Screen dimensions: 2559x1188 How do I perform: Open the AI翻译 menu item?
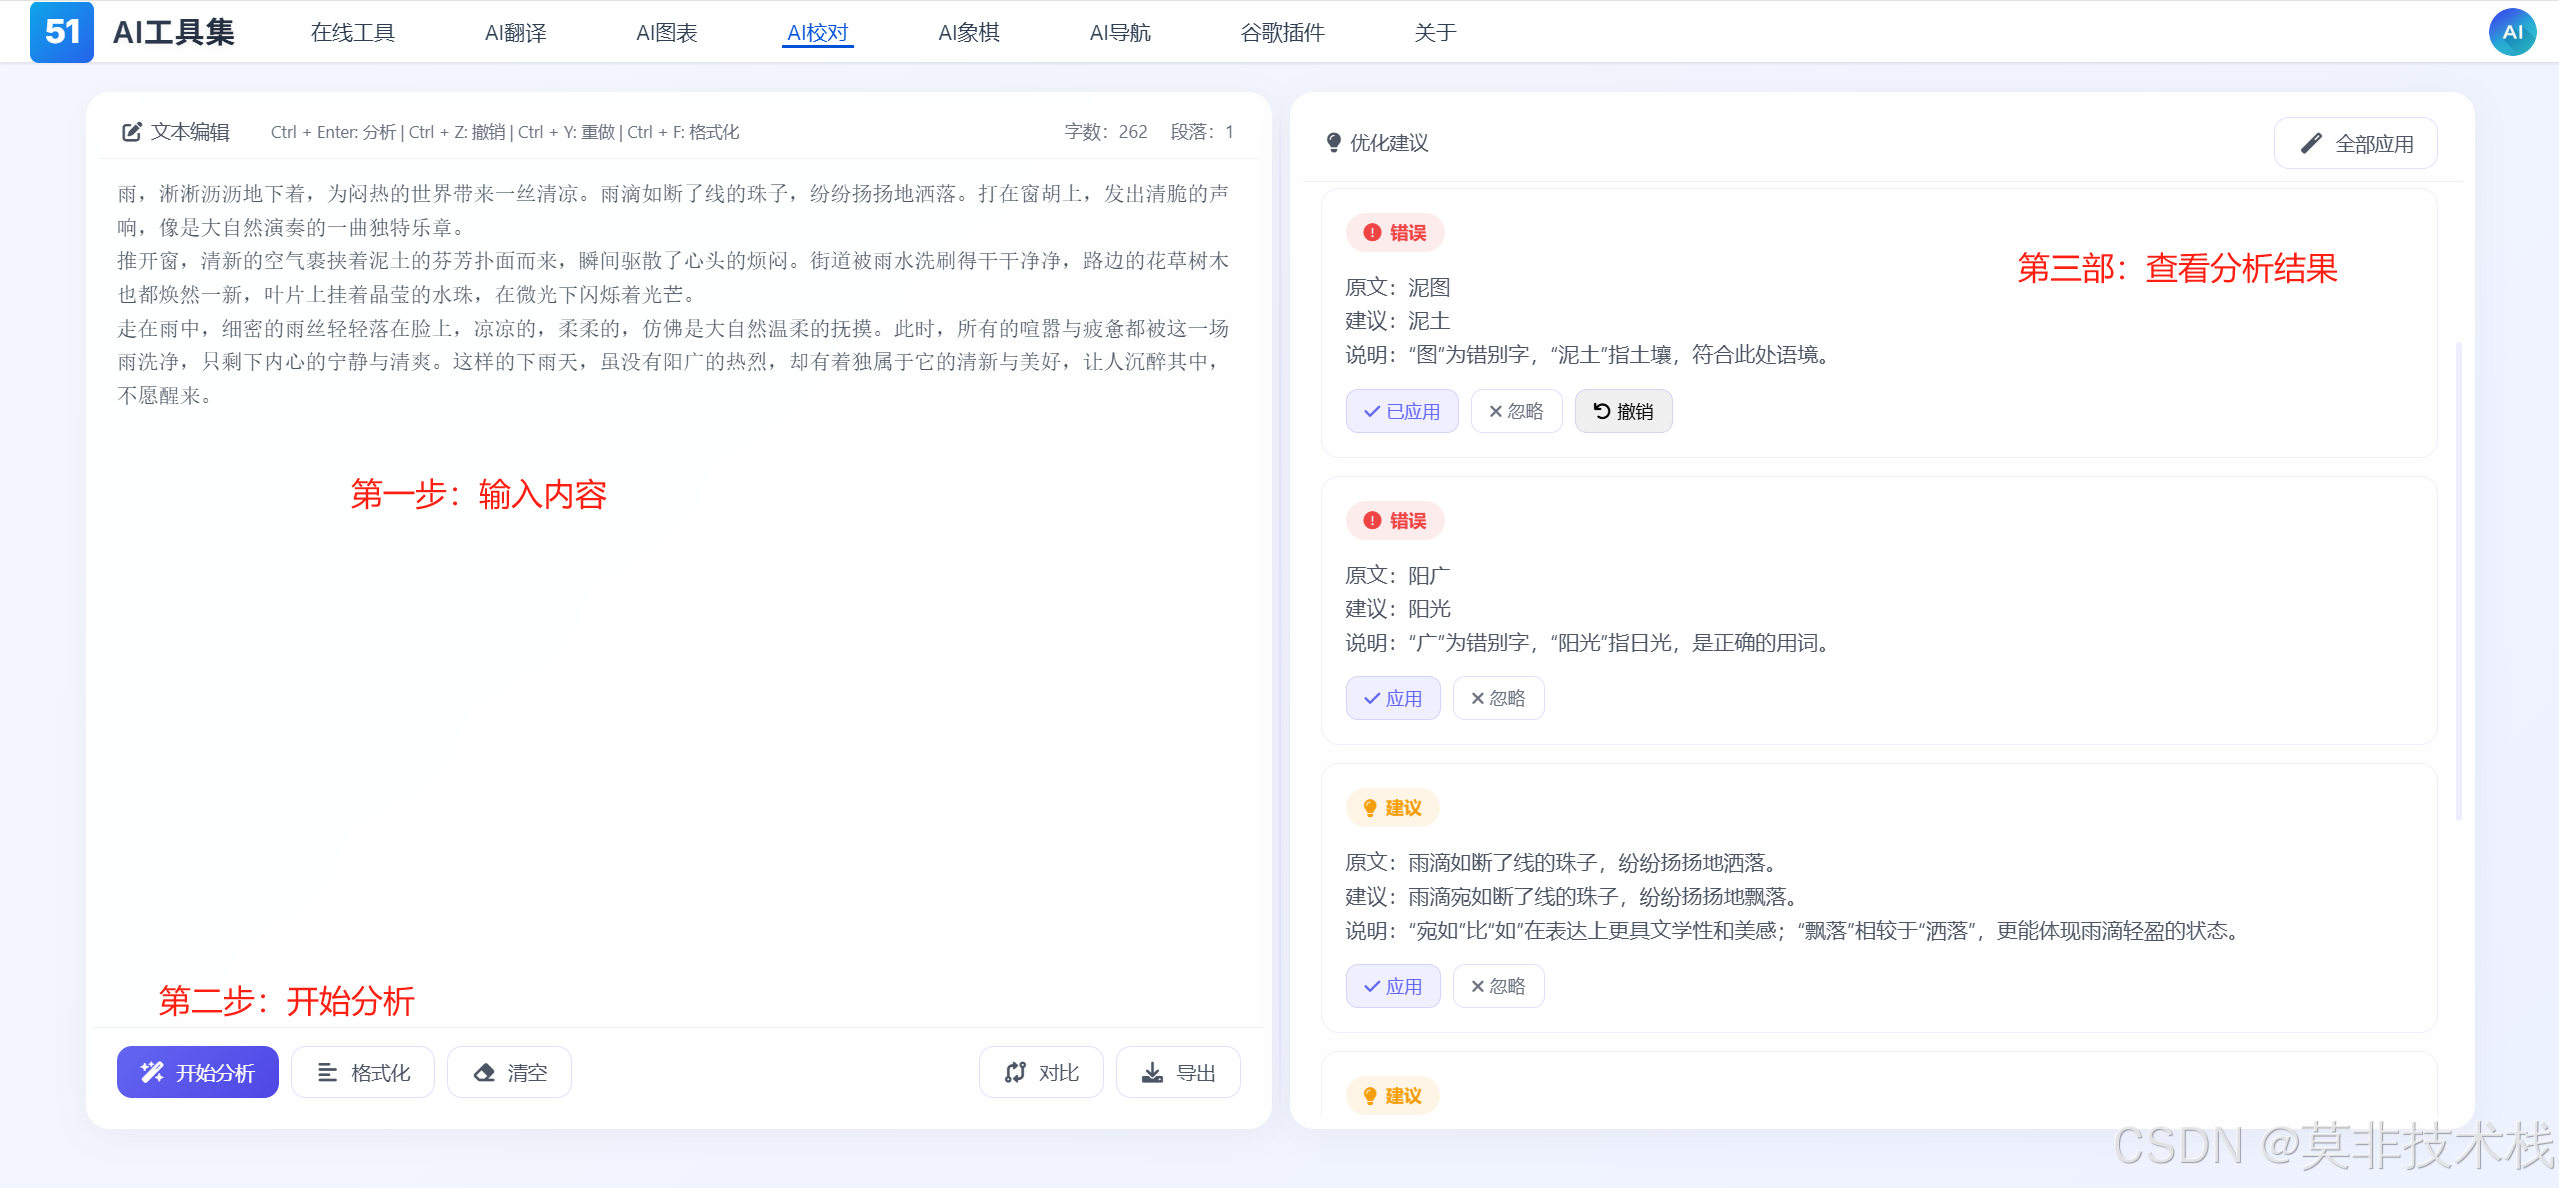tap(515, 33)
